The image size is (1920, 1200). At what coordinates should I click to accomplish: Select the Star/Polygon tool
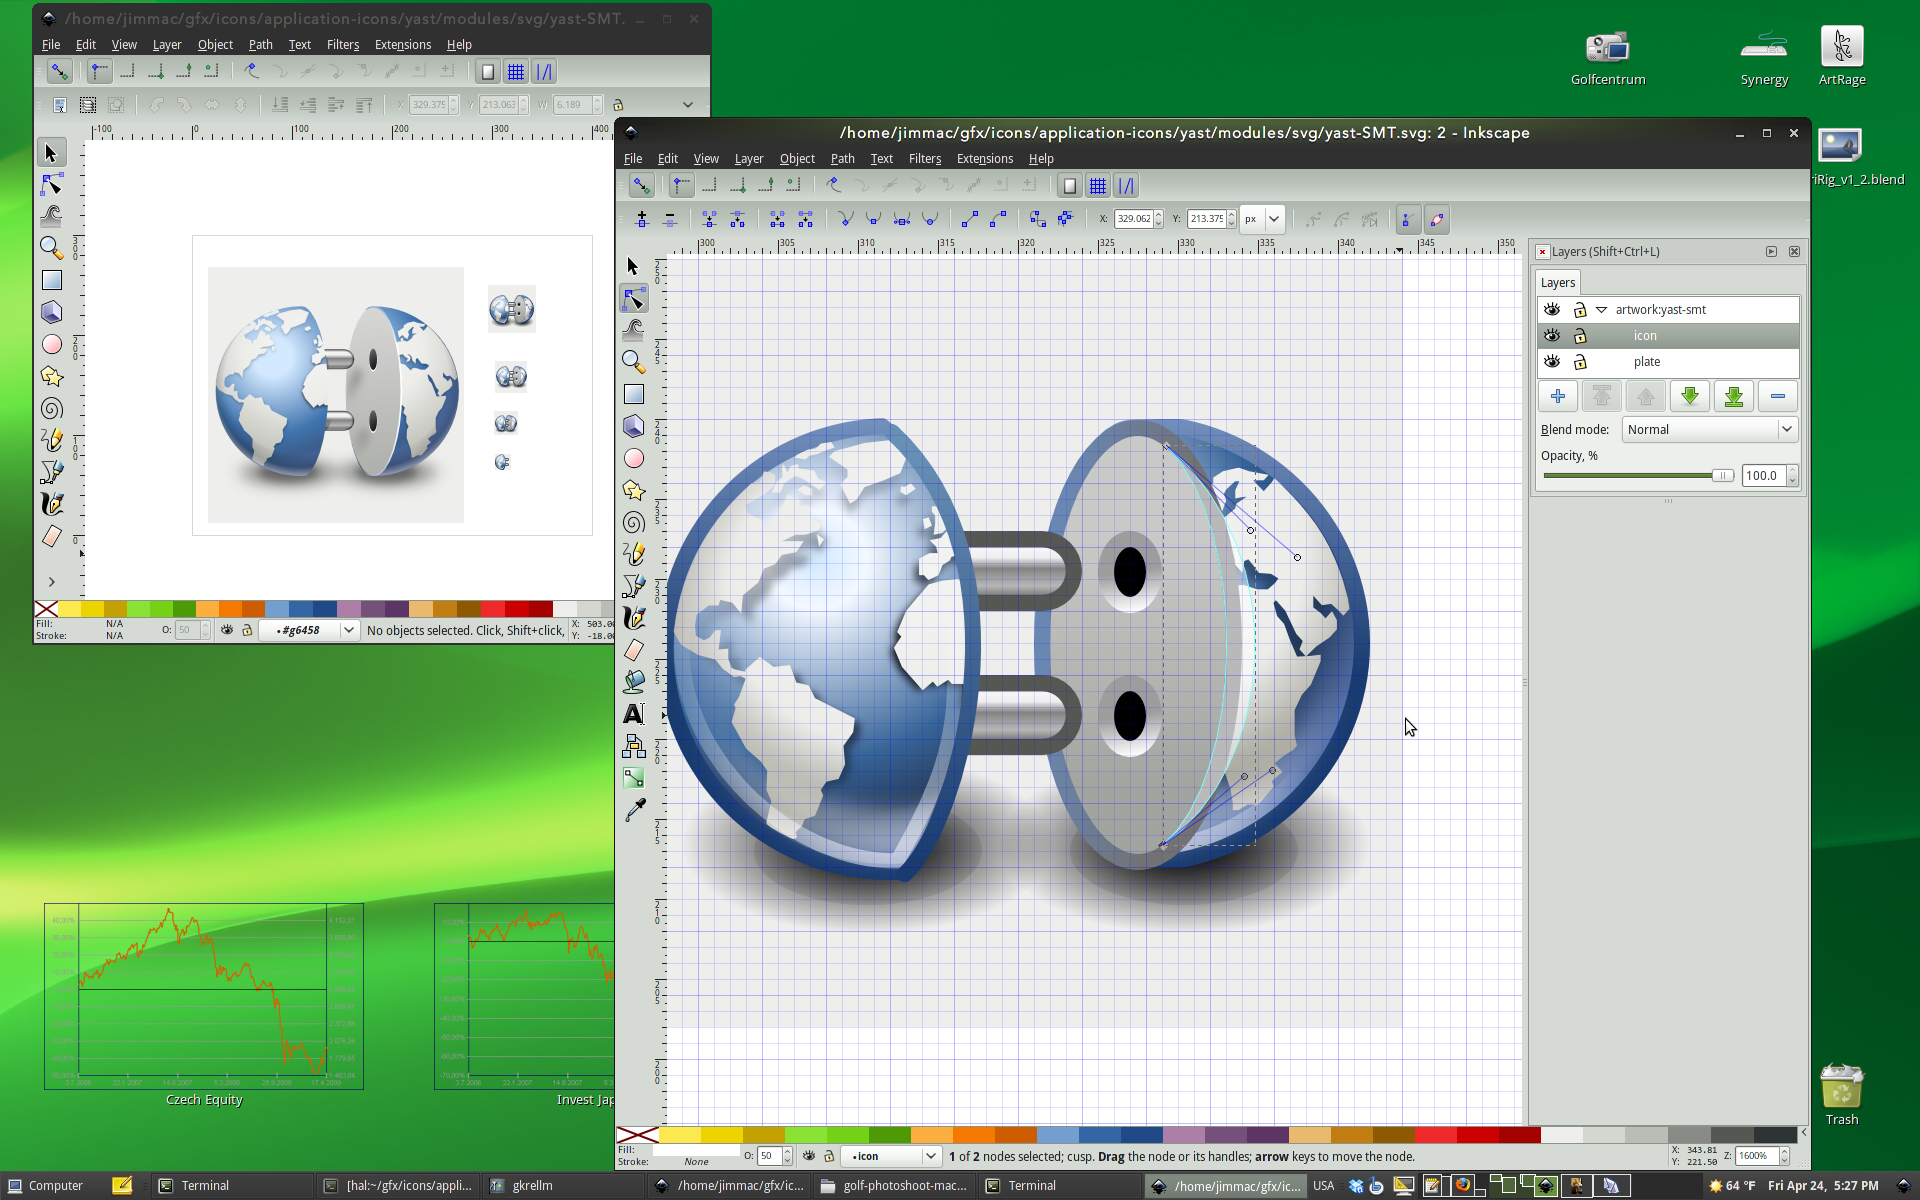coord(634,491)
